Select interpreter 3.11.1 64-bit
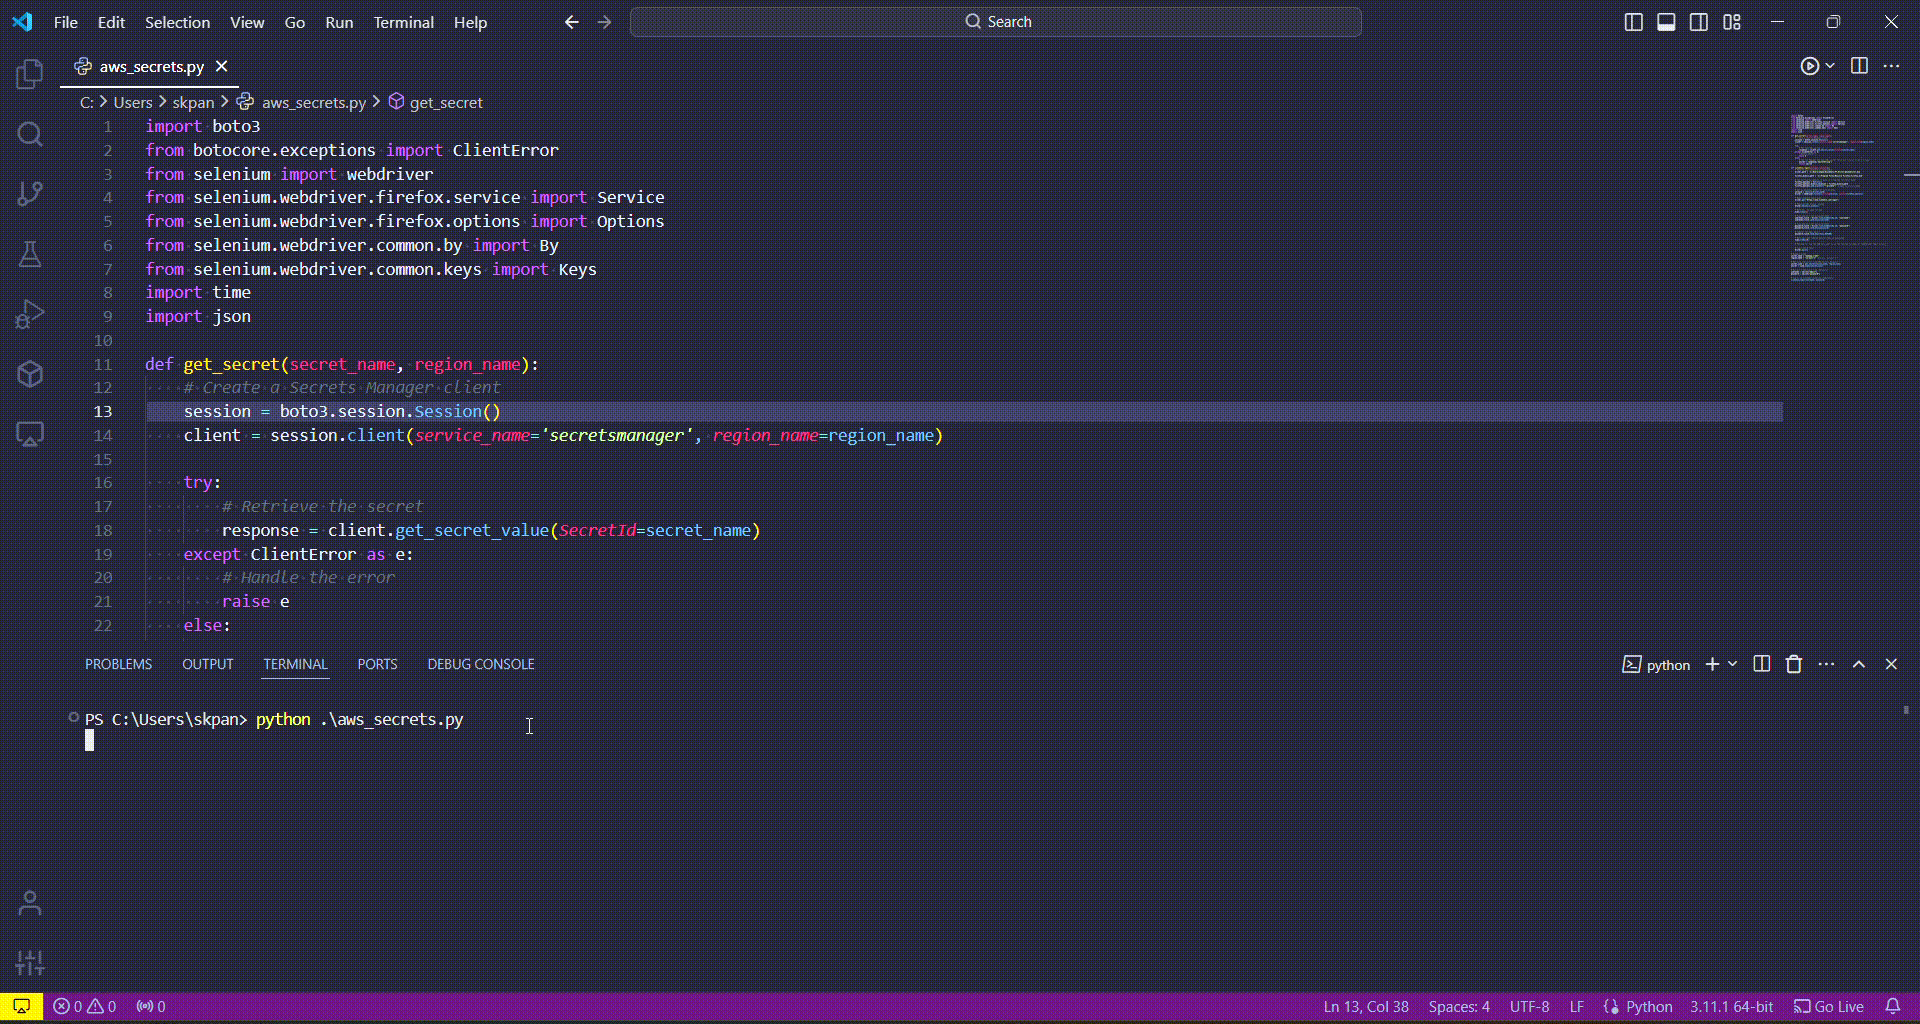This screenshot has height=1024, width=1920. pyautogui.click(x=1732, y=1007)
